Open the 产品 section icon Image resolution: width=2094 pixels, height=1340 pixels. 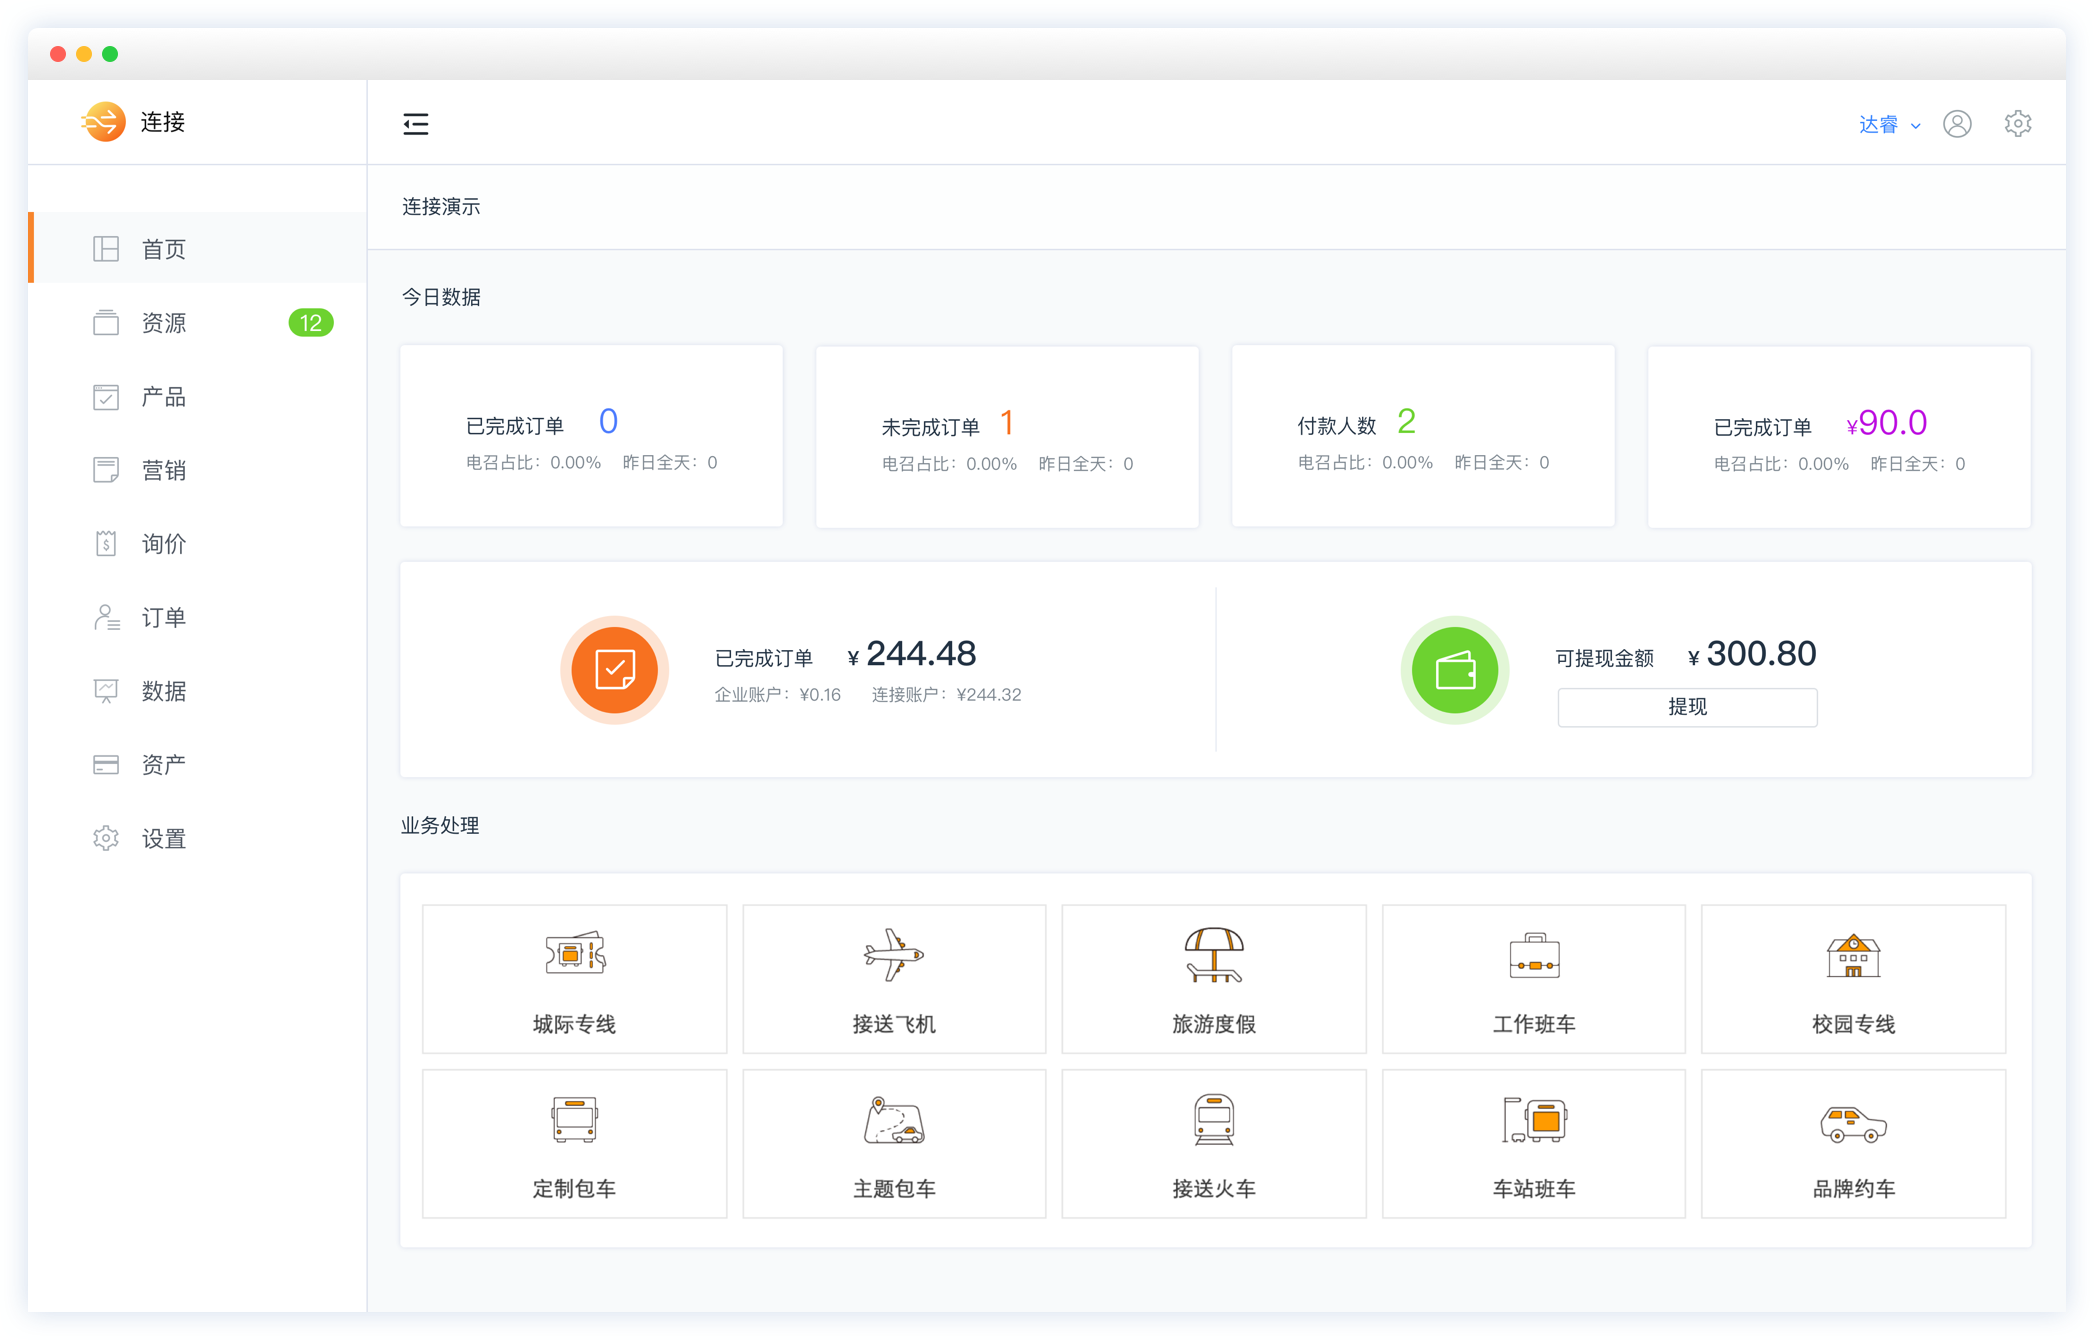106,396
